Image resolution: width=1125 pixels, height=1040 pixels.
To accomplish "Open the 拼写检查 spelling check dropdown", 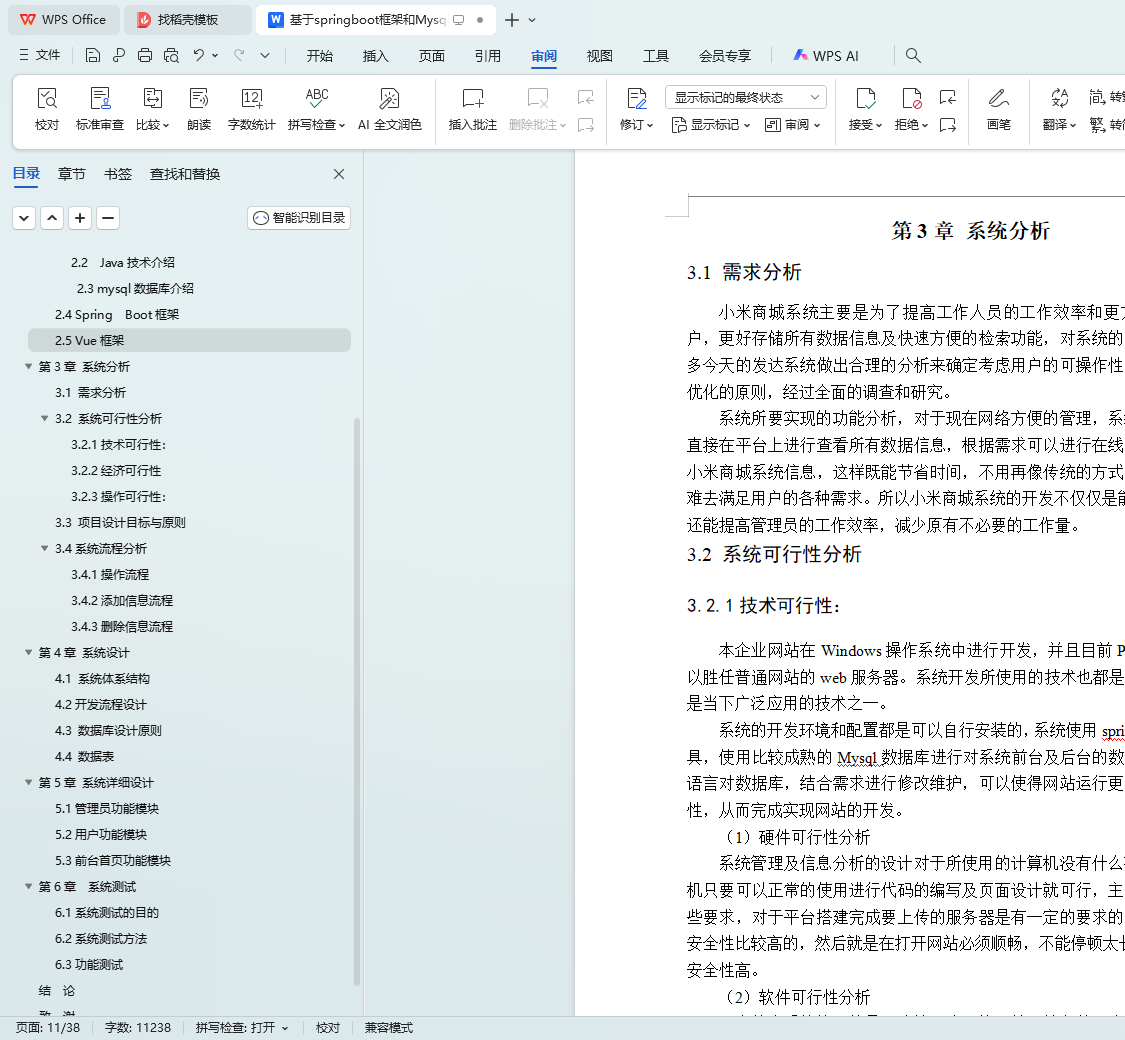I will click(x=316, y=125).
